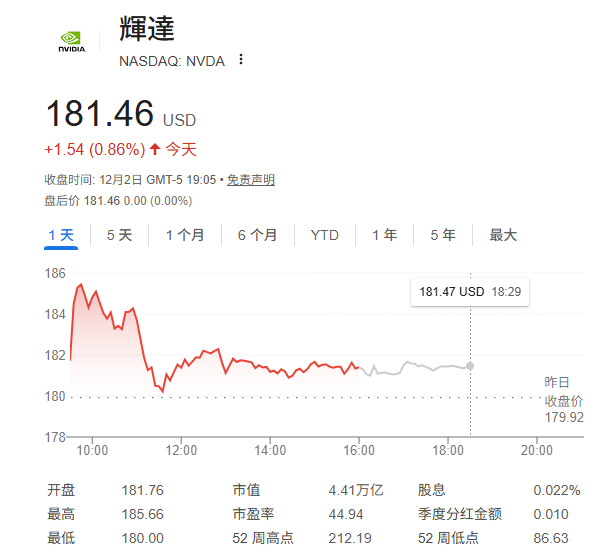Click the NASDAQ: NVDA ticker text
The image size is (596, 552).
click(172, 61)
